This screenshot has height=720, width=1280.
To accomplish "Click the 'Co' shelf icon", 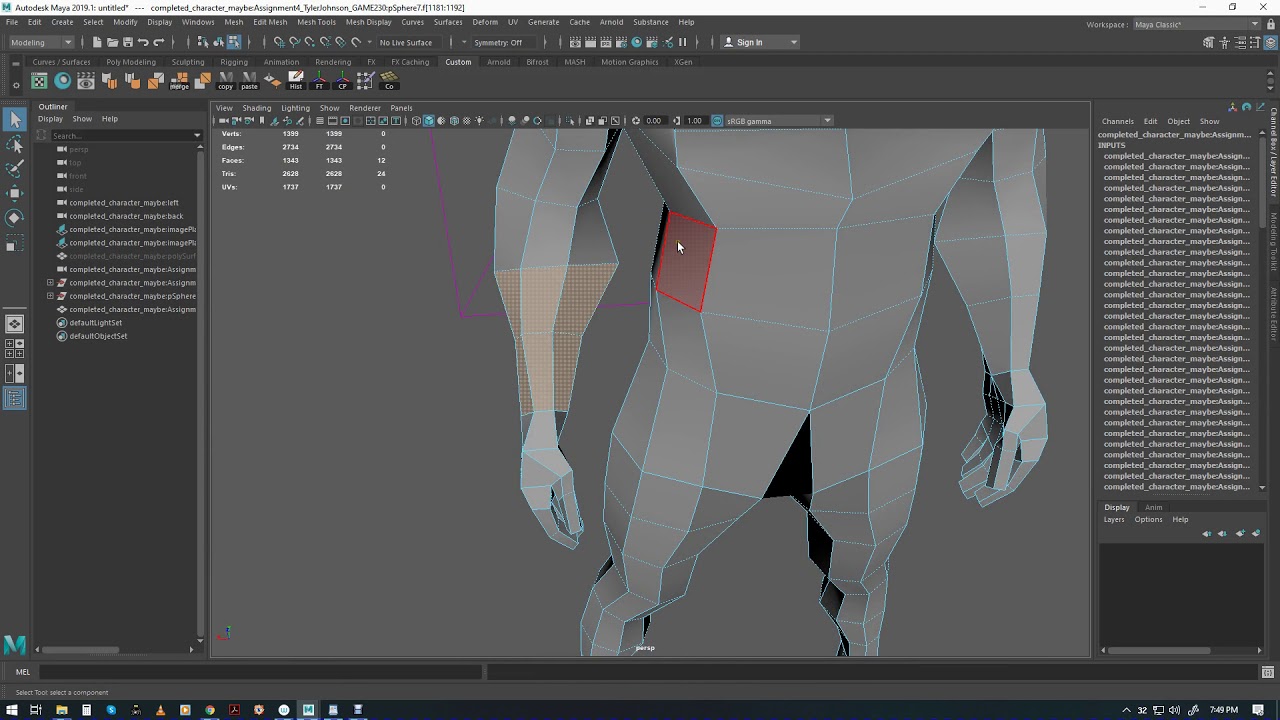I will coord(389,81).
